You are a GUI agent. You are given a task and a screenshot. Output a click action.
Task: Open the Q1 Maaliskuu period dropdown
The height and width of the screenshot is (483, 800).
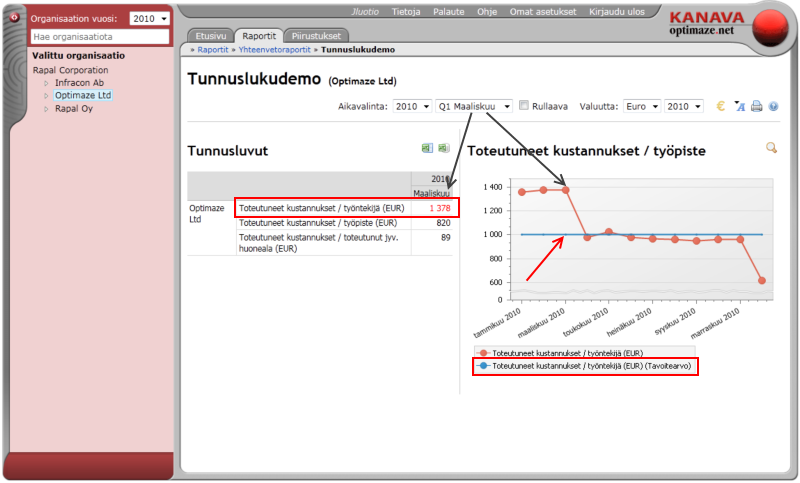click(x=475, y=105)
